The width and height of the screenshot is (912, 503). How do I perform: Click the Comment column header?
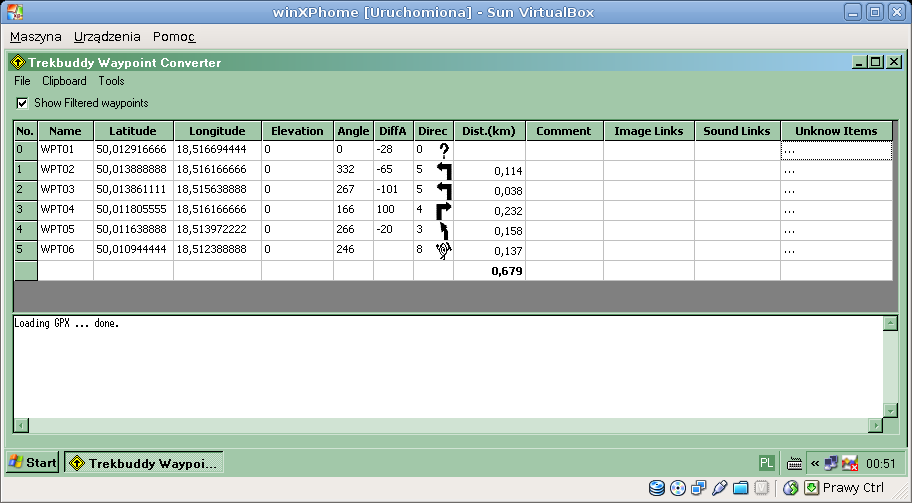[x=564, y=131]
